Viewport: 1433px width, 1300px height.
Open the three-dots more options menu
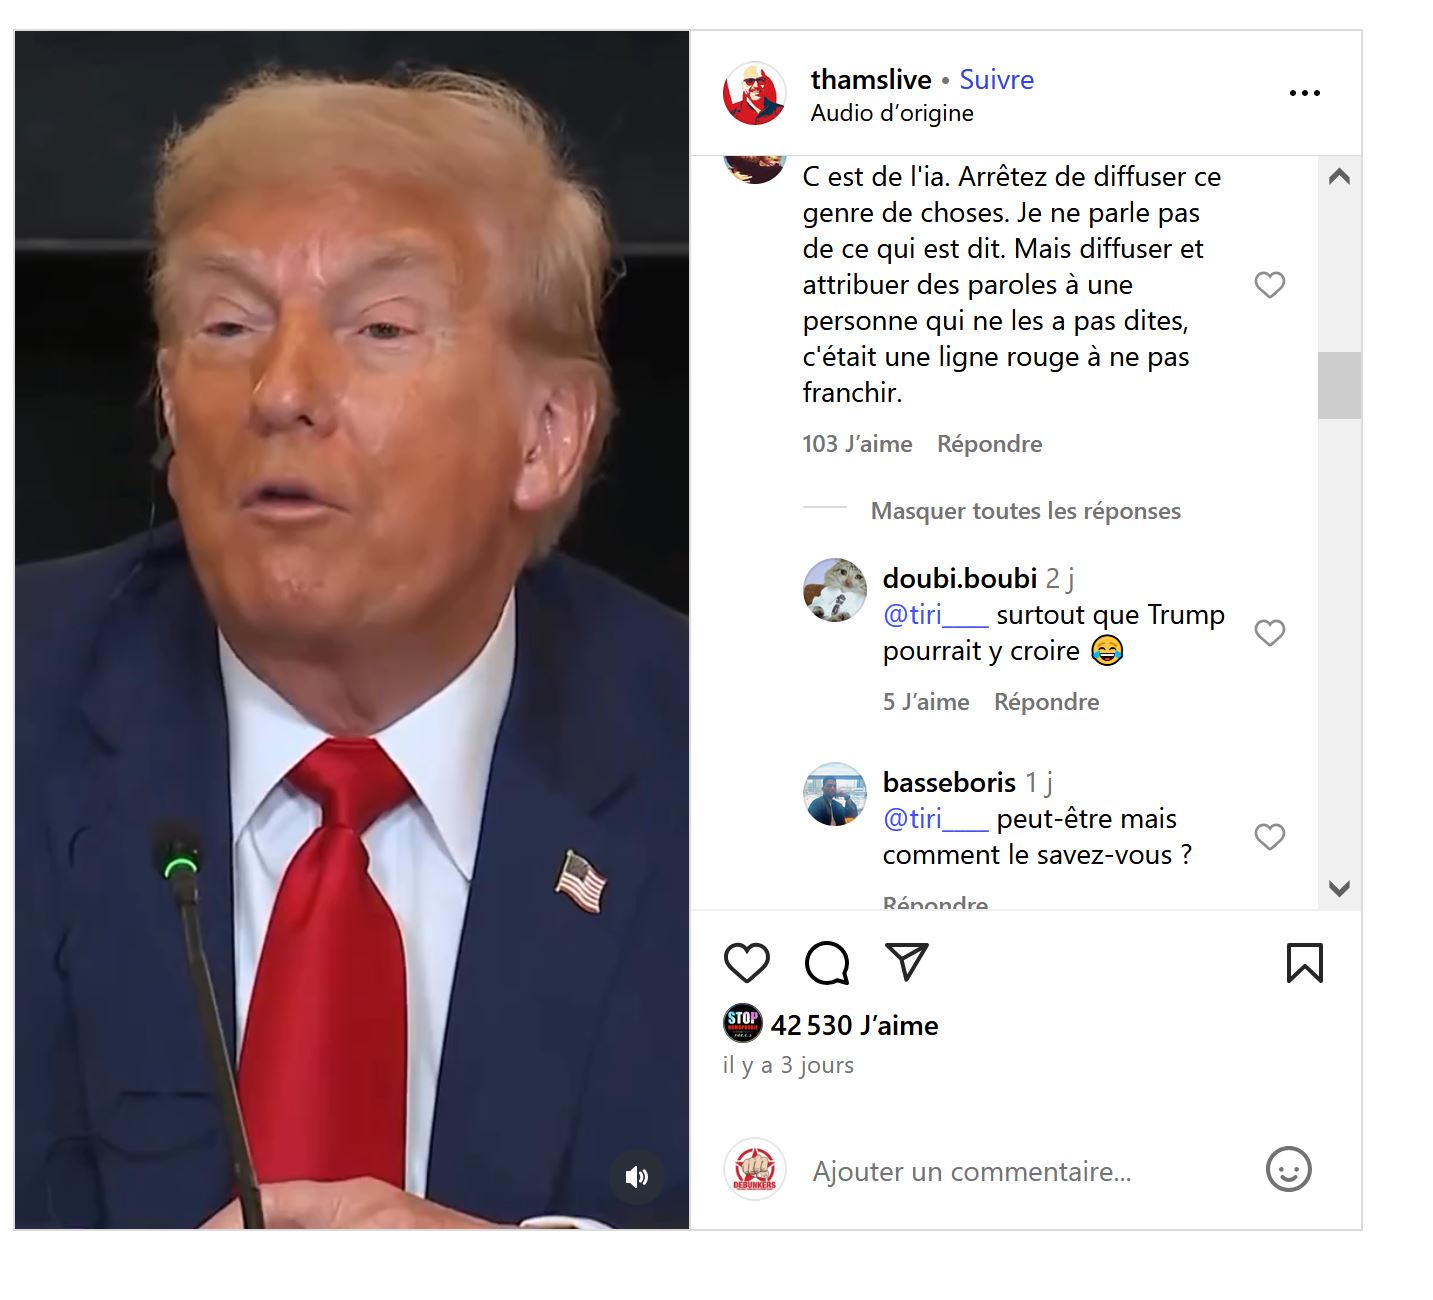(1304, 93)
